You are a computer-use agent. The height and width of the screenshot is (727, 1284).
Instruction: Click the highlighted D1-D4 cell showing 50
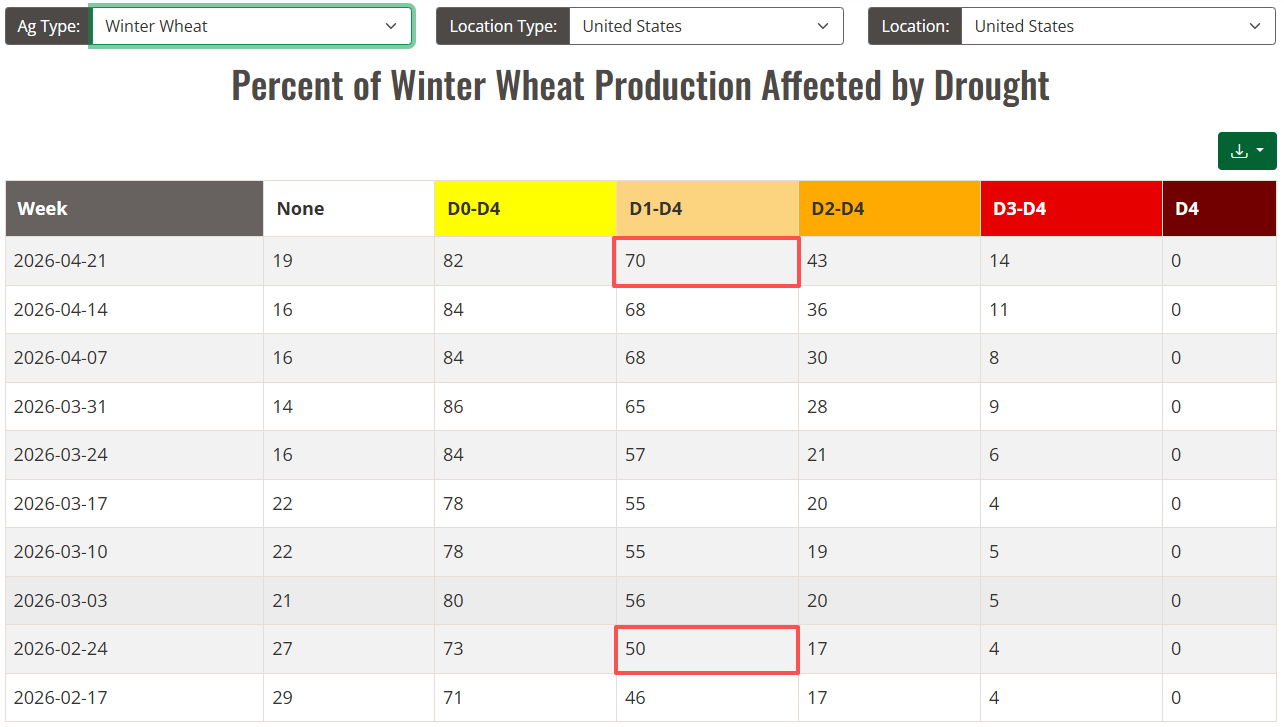pyautogui.click(x=706, y=650)
